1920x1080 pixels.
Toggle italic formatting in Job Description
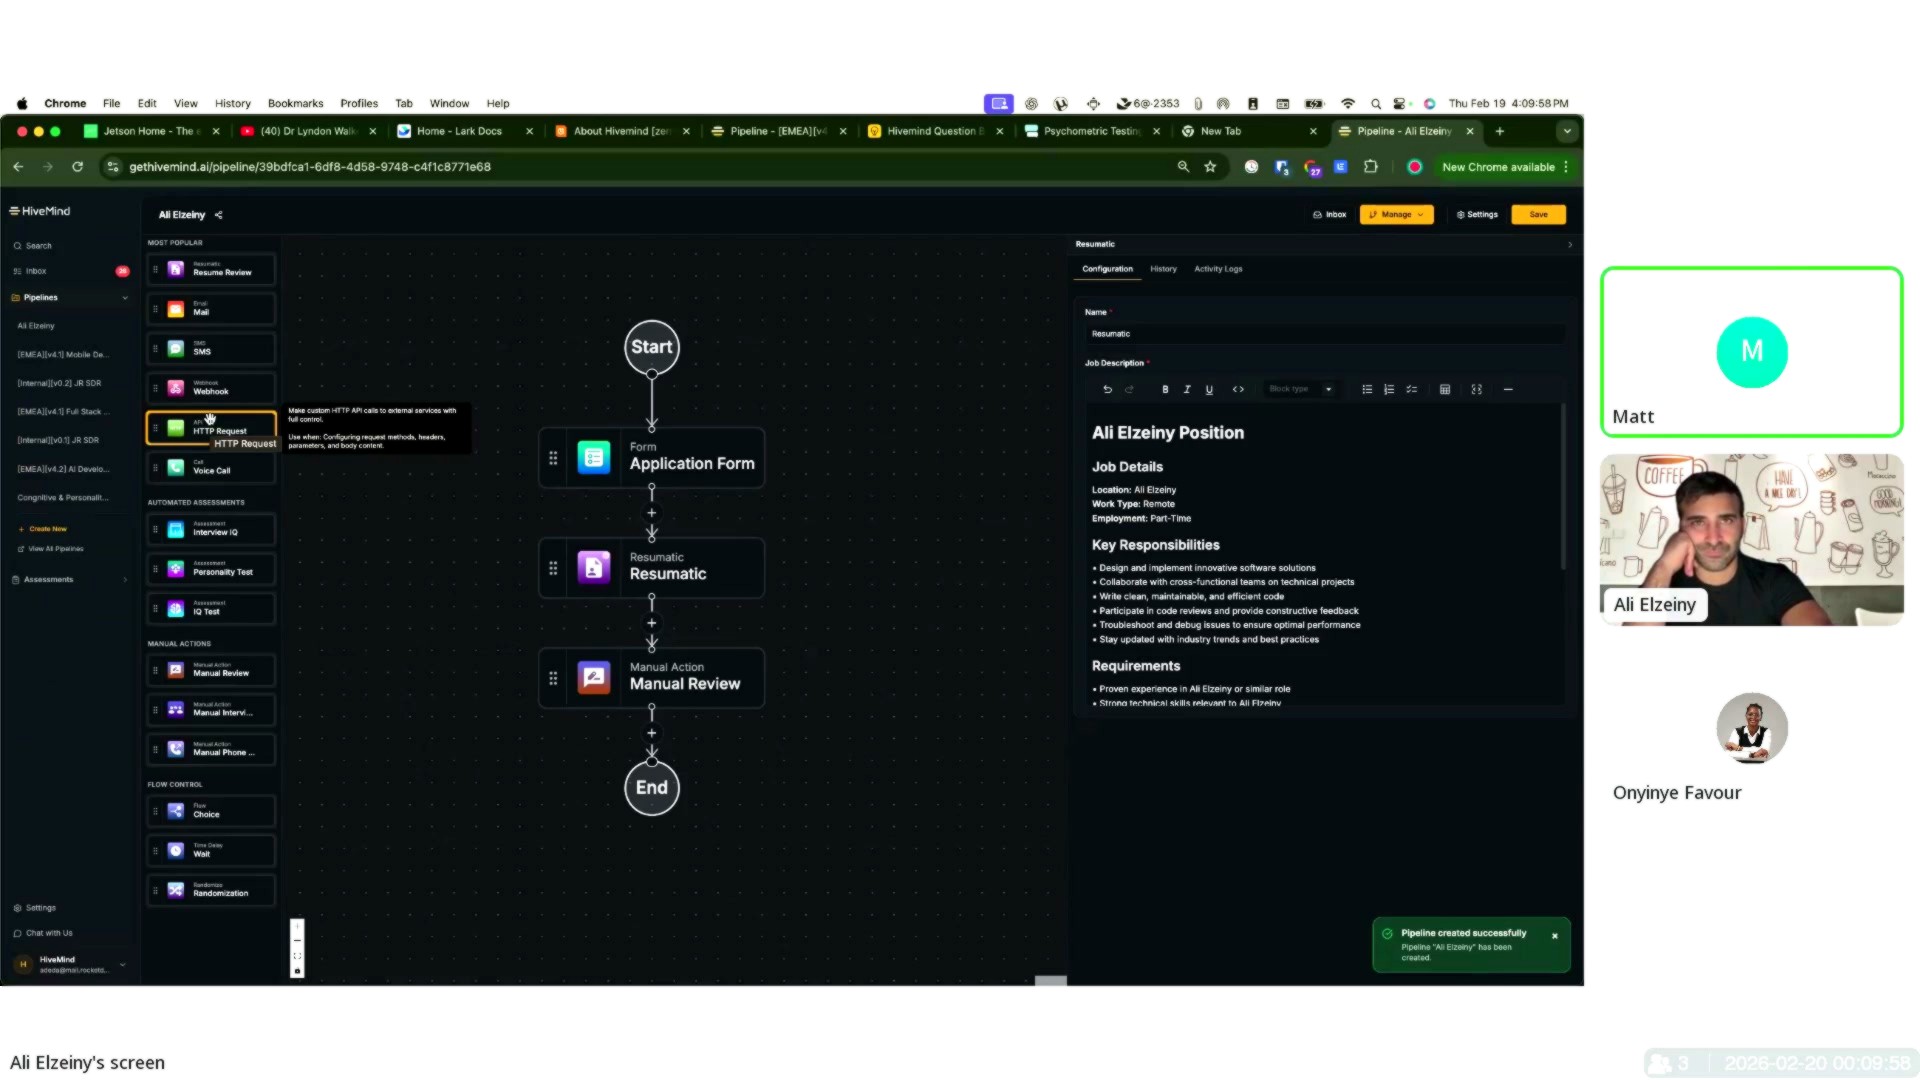[1187, 389]
